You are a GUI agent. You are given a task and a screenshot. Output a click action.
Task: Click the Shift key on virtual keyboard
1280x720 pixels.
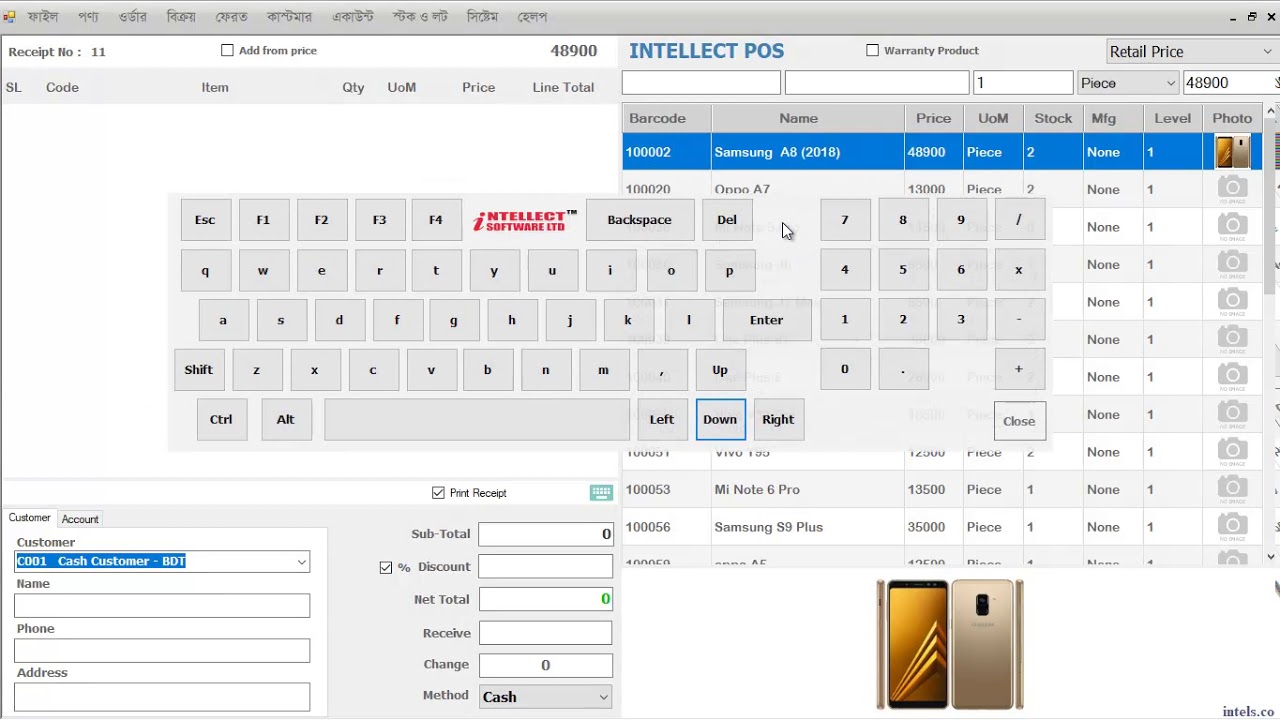(x=198, y=370)
